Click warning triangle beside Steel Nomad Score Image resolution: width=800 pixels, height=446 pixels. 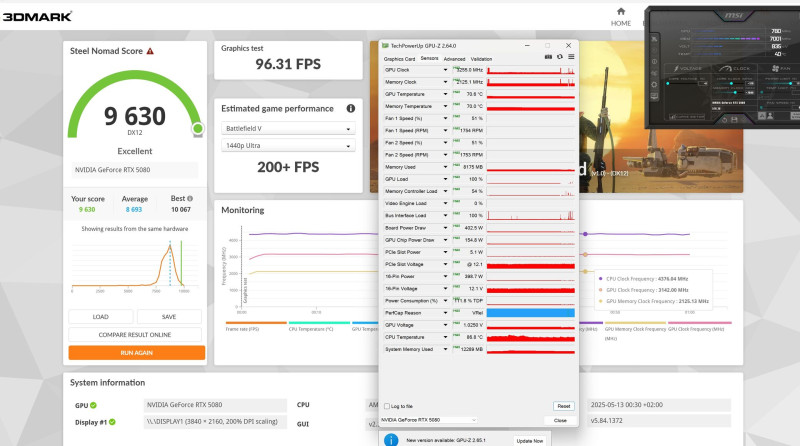pos(150,51)
